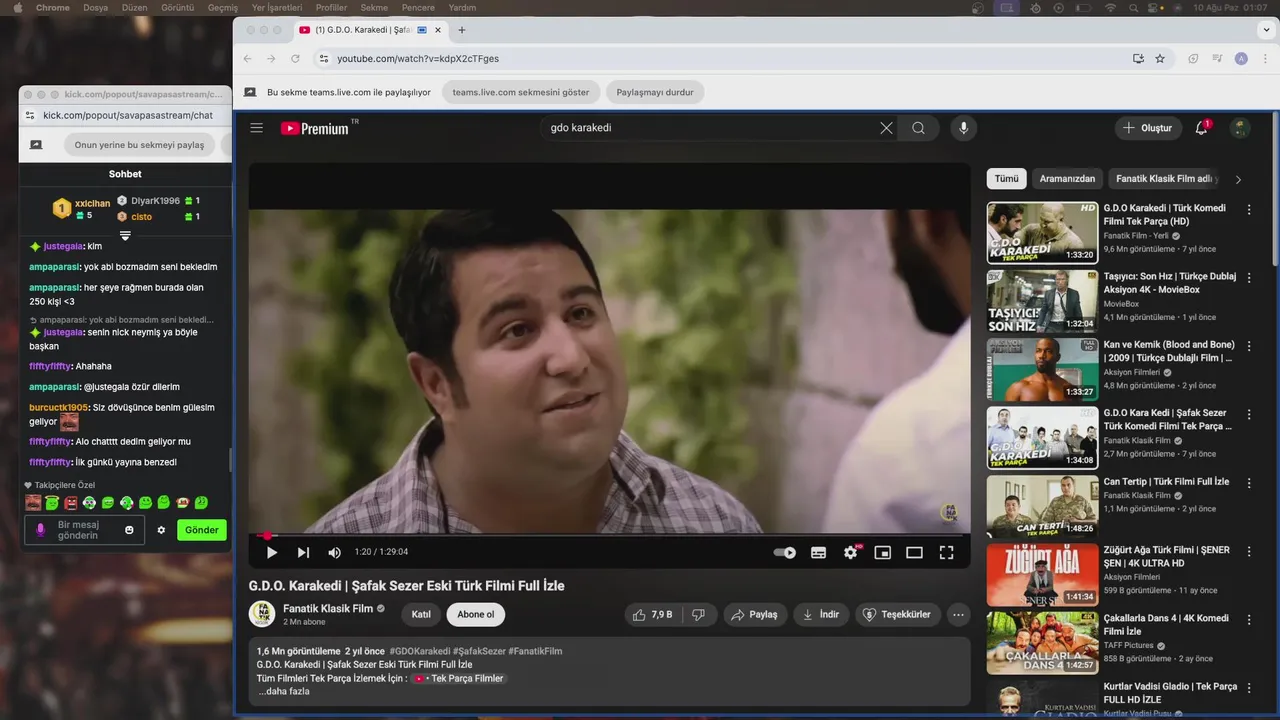The width and height of the screenshot is (1280, 720).
Task: Click the YouTube address bar URL
Action: tap(418, 59)
